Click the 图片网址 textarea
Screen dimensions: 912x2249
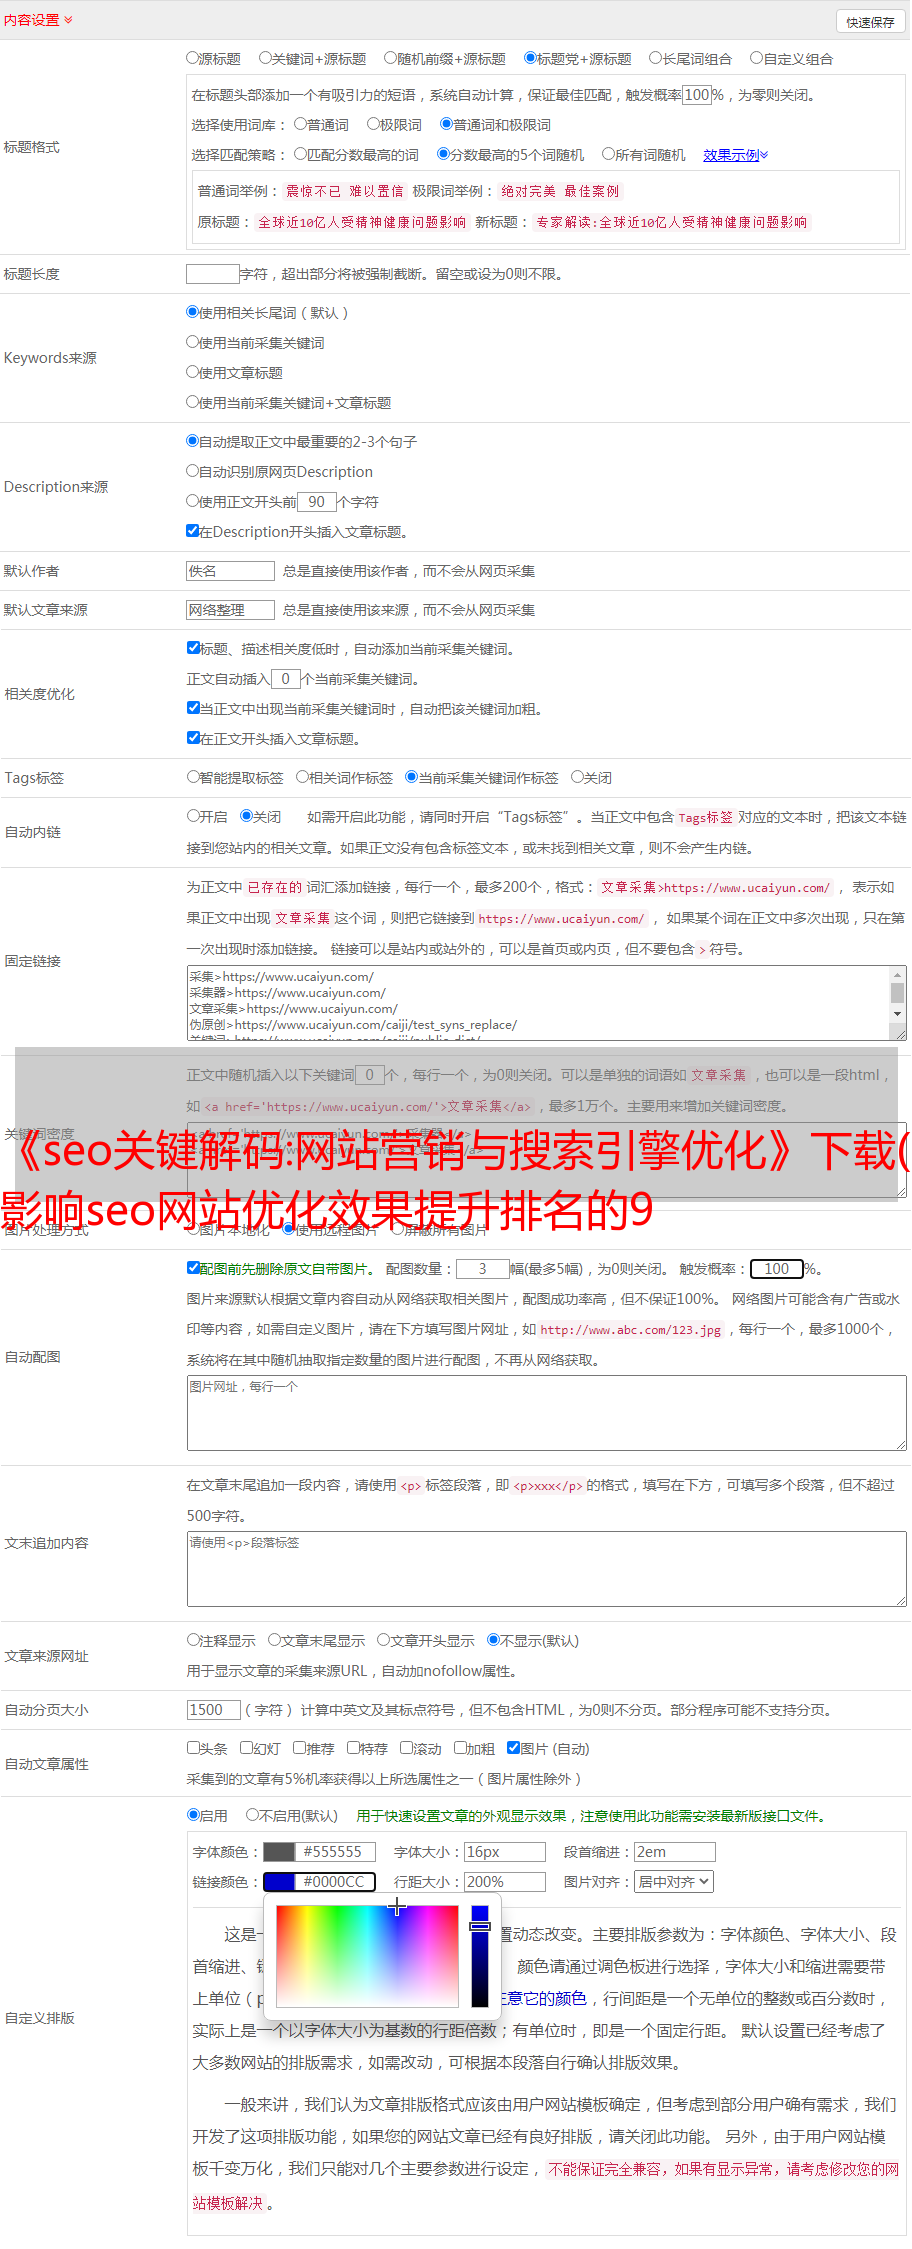pos(547,1413)
